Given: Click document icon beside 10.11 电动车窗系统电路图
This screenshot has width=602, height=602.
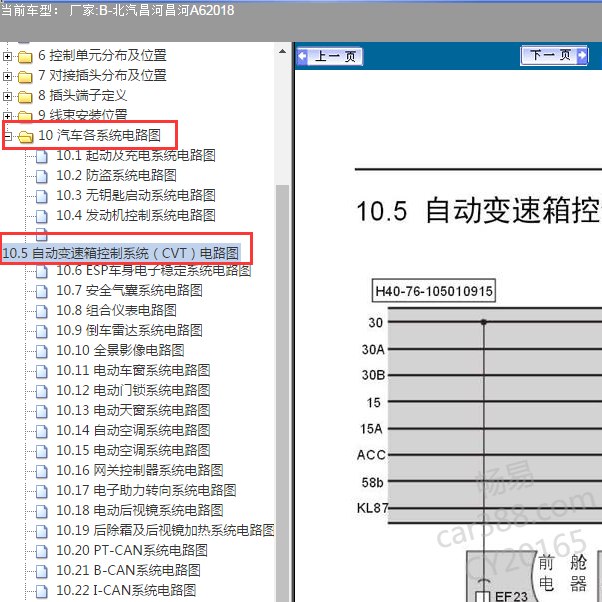Looking at the screenshot, I should pos(41,371).
